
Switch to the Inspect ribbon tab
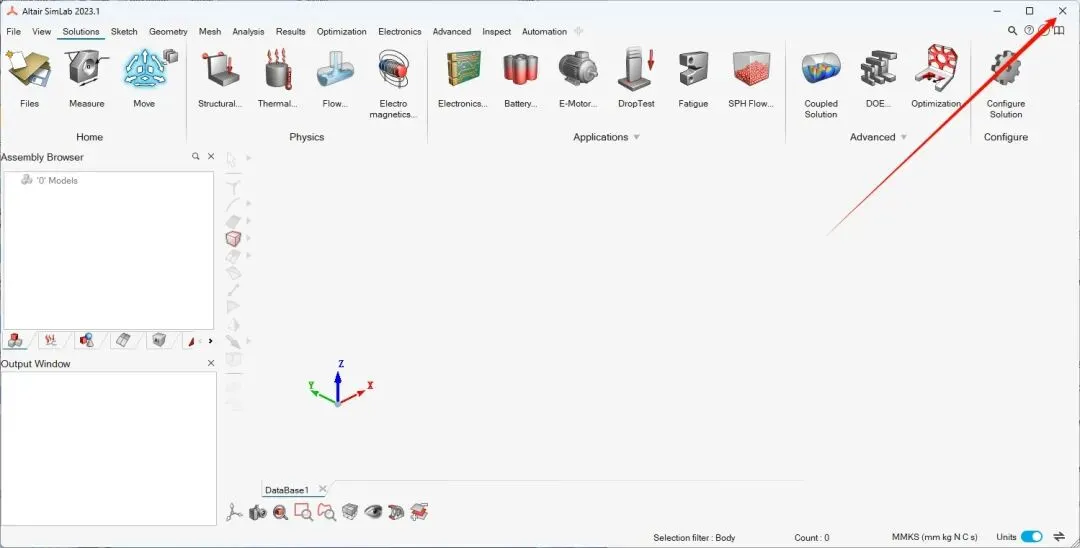click(497, 32)
